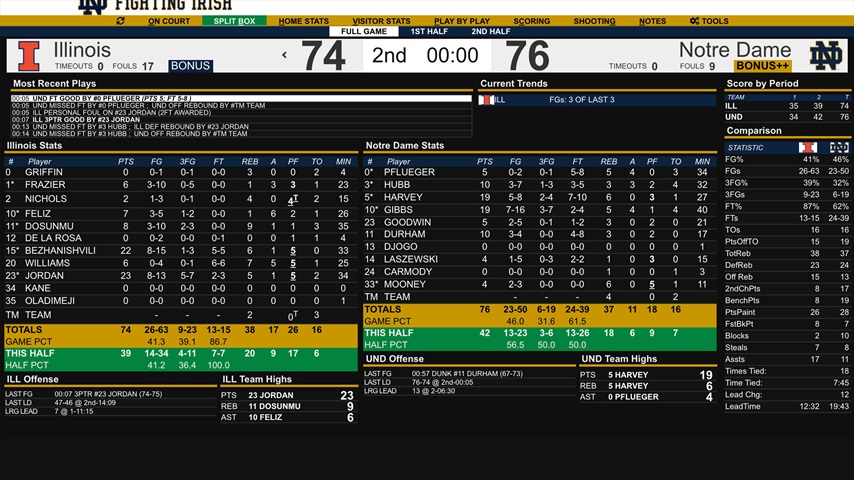
Task: Click the Notre Dame logo in the scoreboard
Action: (x=826, y=55)
